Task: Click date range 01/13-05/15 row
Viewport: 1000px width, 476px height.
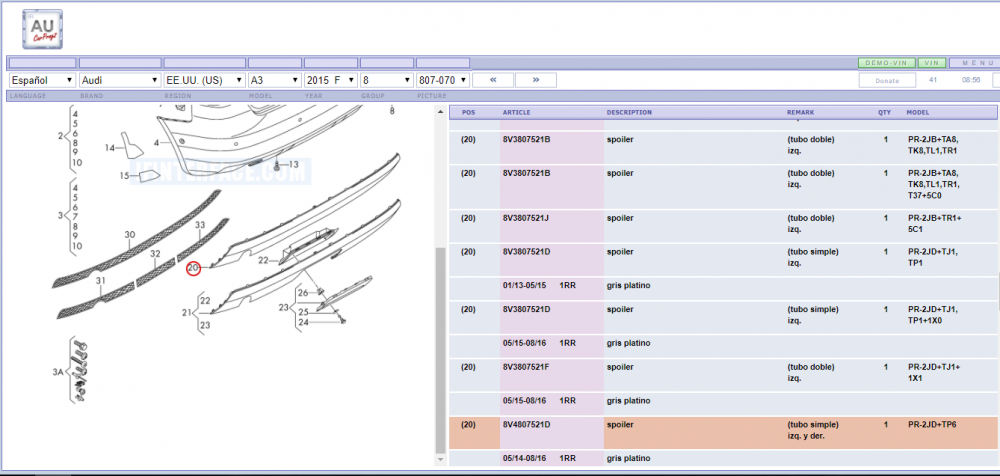Action: pyautogui.click(x=723, y=286)
